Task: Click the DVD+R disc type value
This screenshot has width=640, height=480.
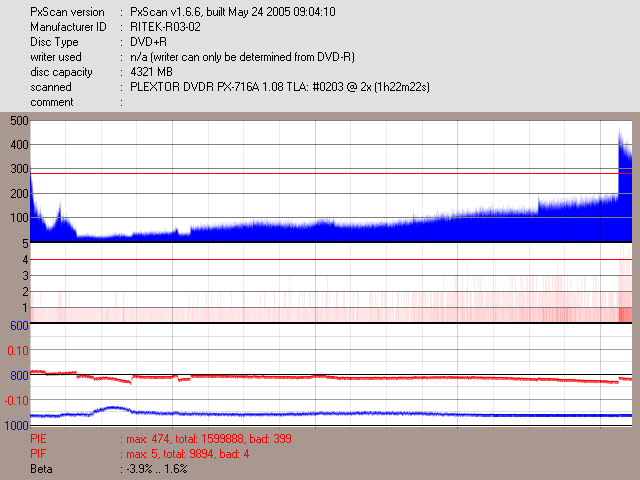Action: click(148, 42)
